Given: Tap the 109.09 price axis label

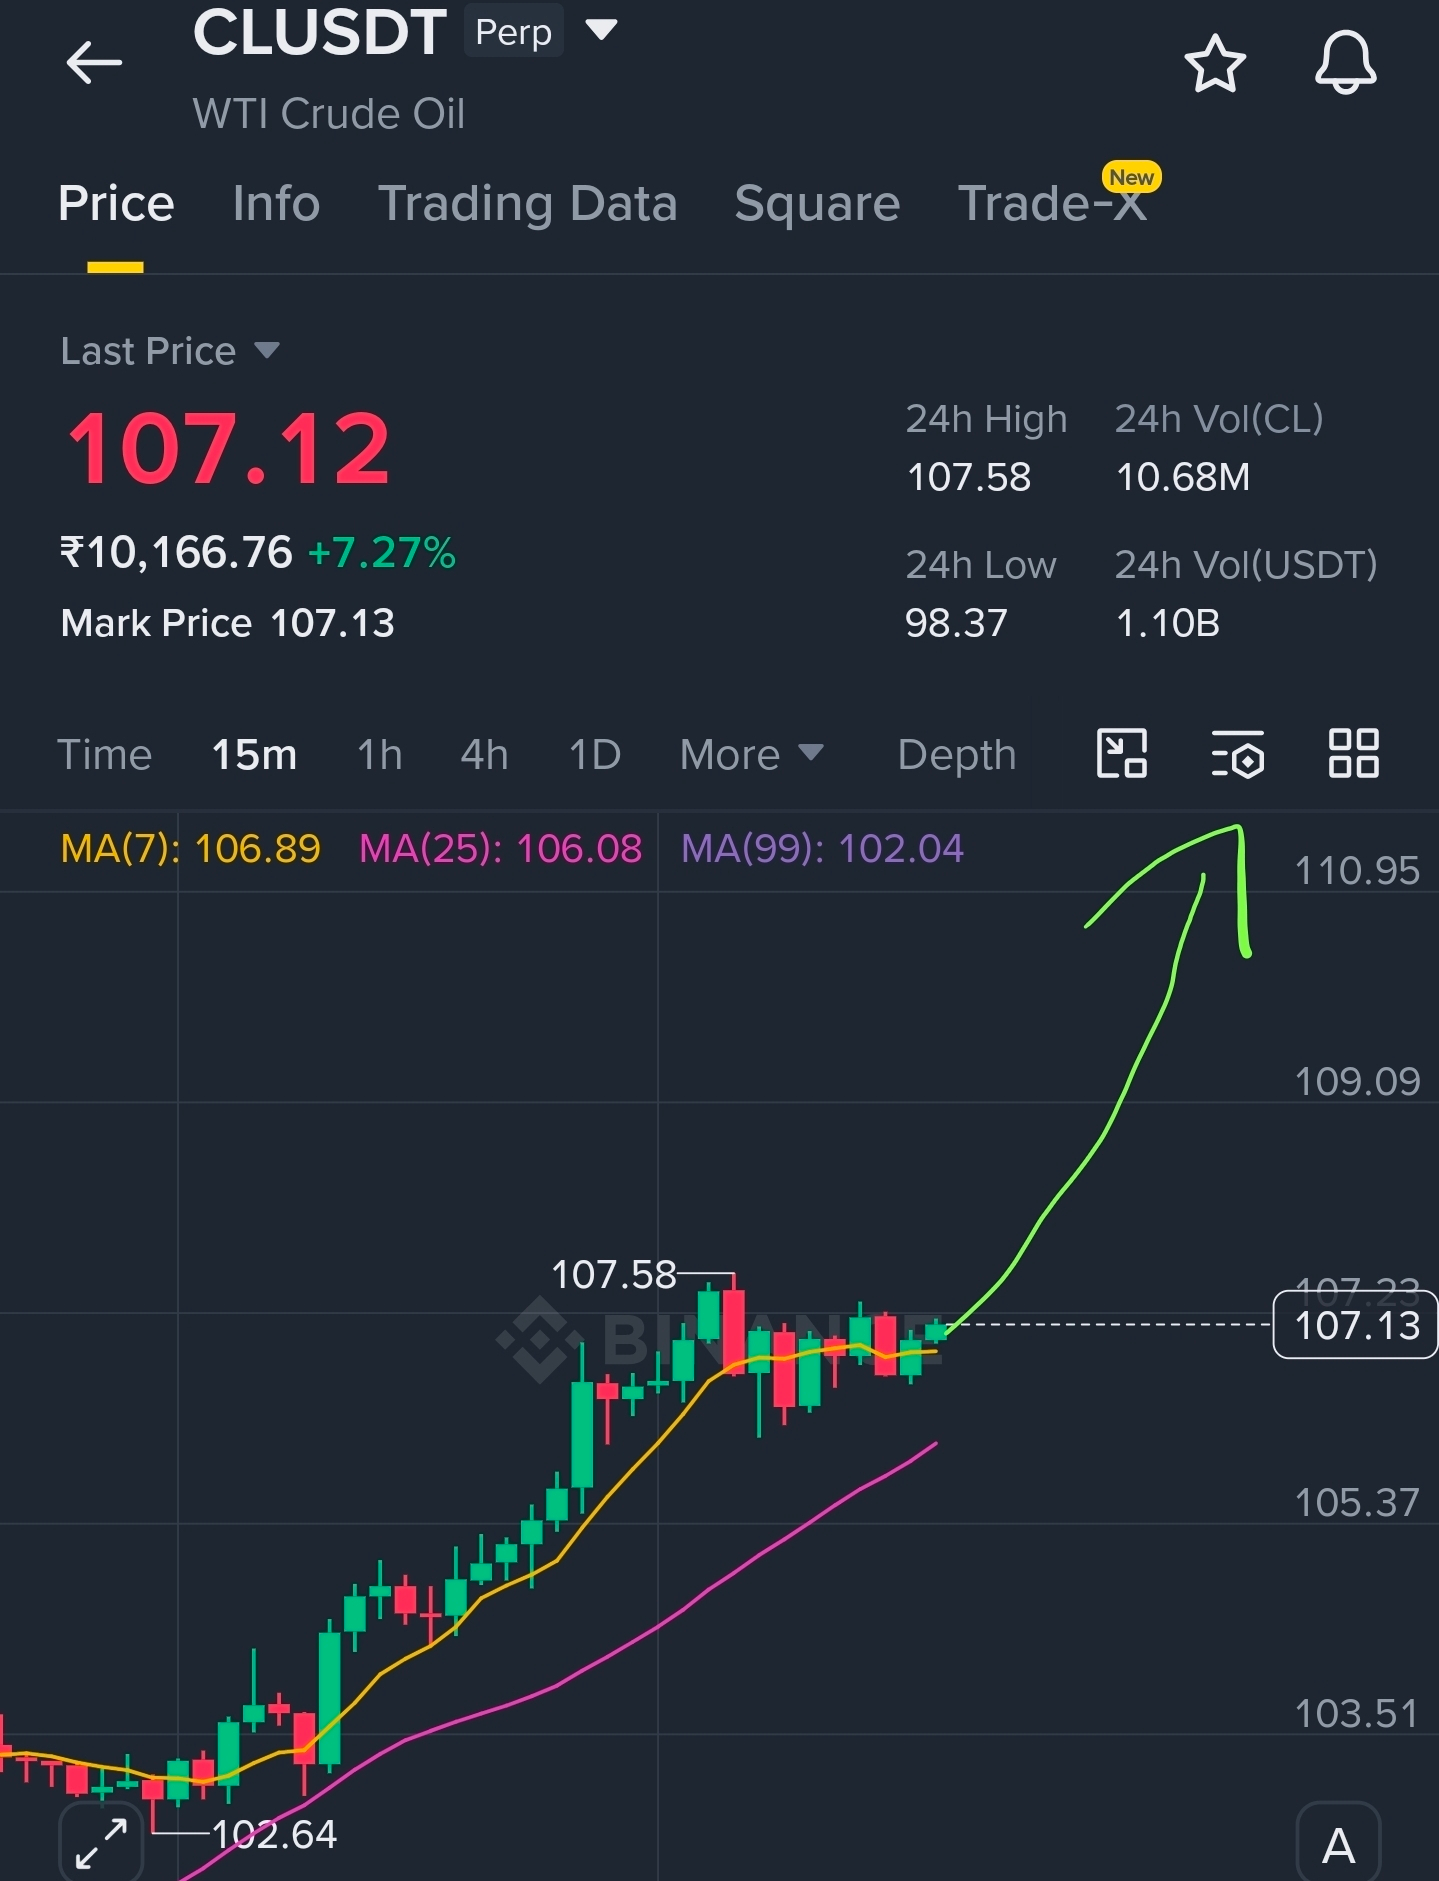Looking at the screenshot, I should point(1357,1082).
